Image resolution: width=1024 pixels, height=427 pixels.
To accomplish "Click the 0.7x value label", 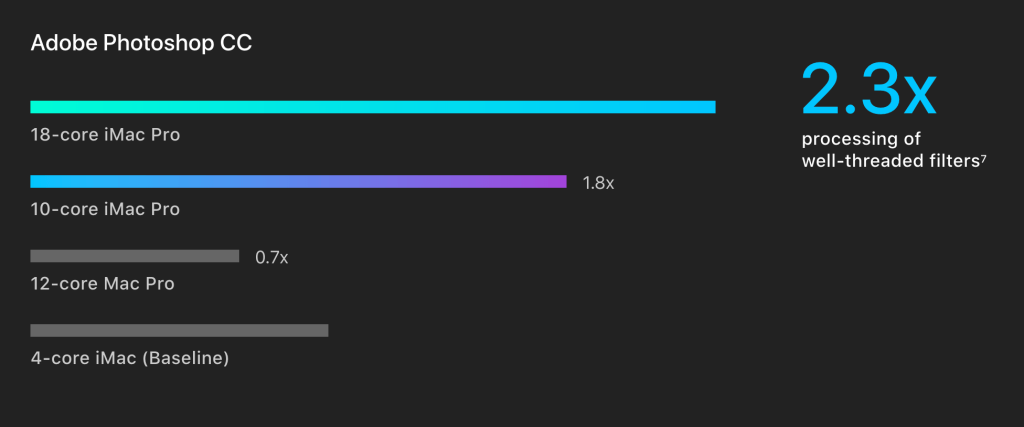I will coord(271,258).
